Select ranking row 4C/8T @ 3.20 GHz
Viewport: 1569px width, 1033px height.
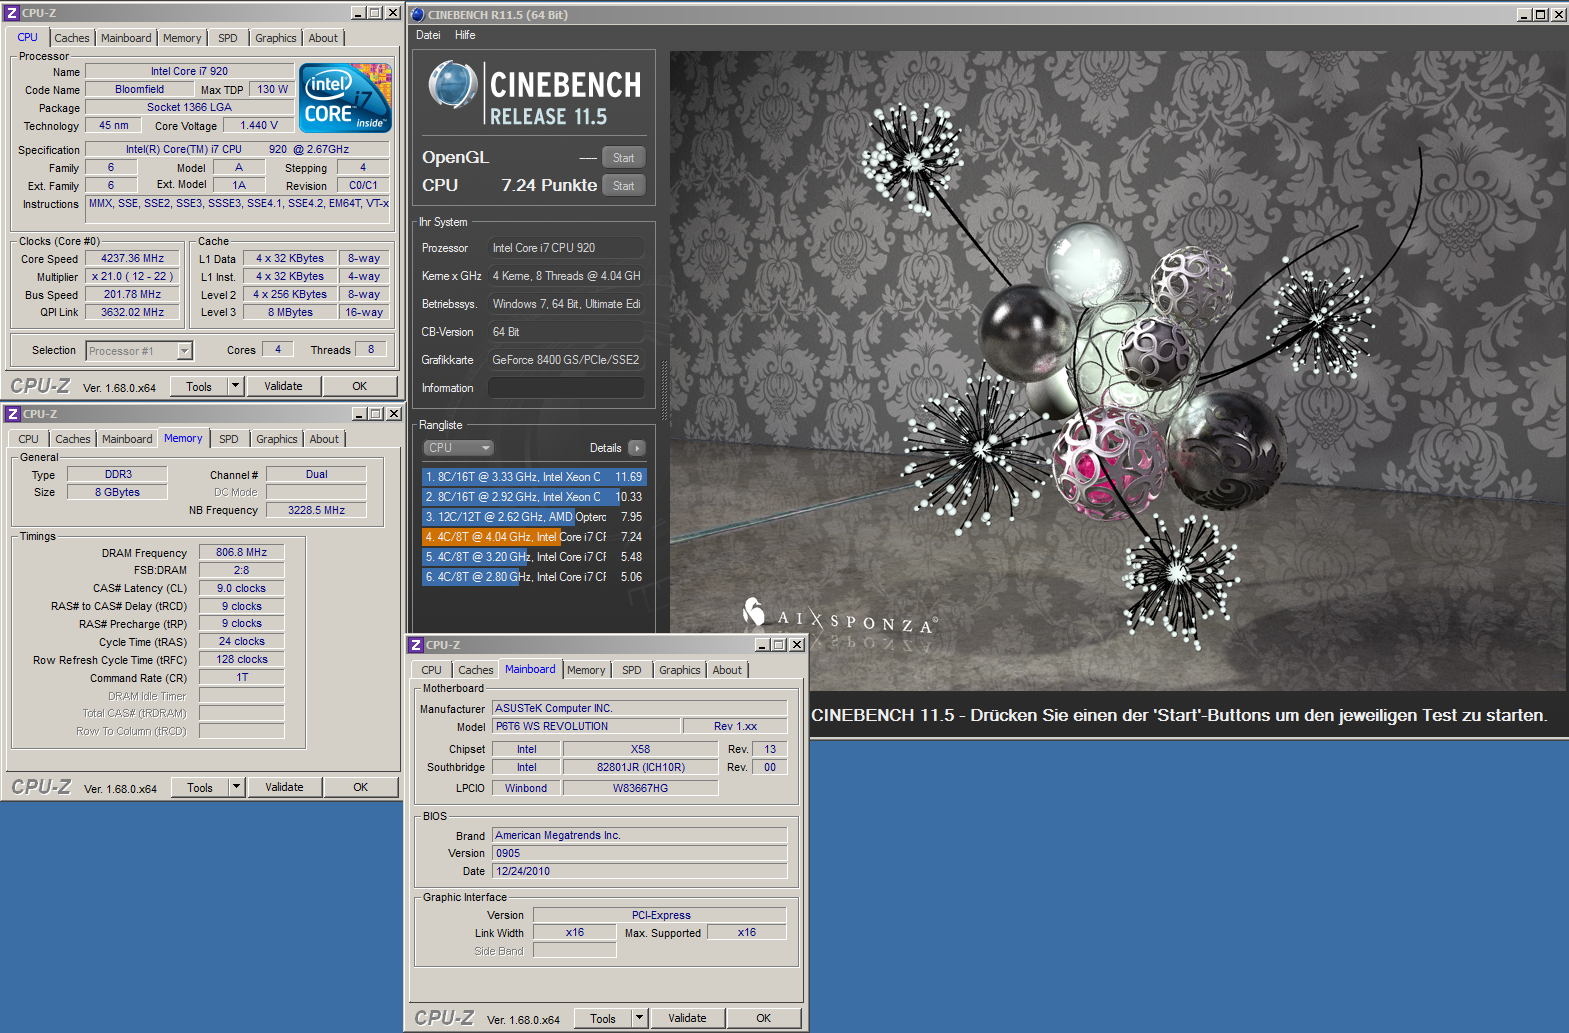534,557
